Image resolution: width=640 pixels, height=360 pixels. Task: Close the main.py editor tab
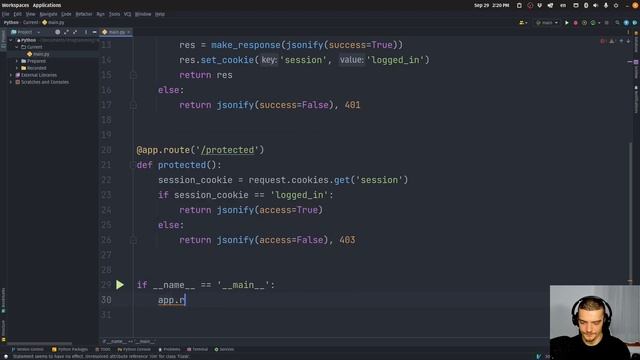click(129, 32)
